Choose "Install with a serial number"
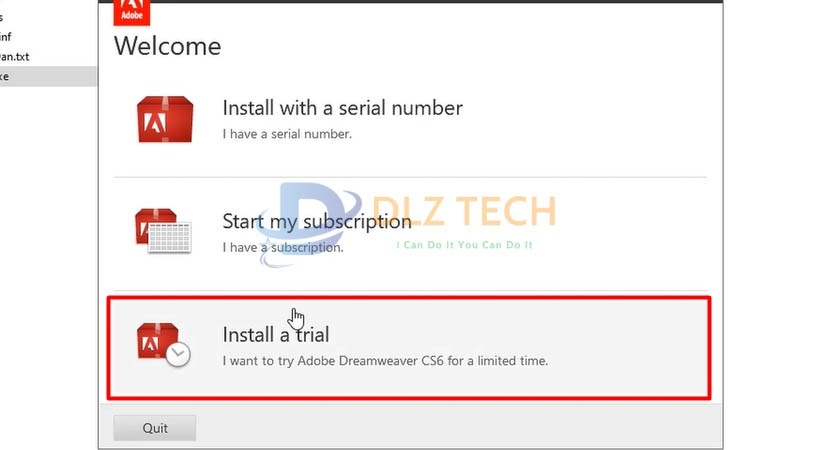 [342, 108]
